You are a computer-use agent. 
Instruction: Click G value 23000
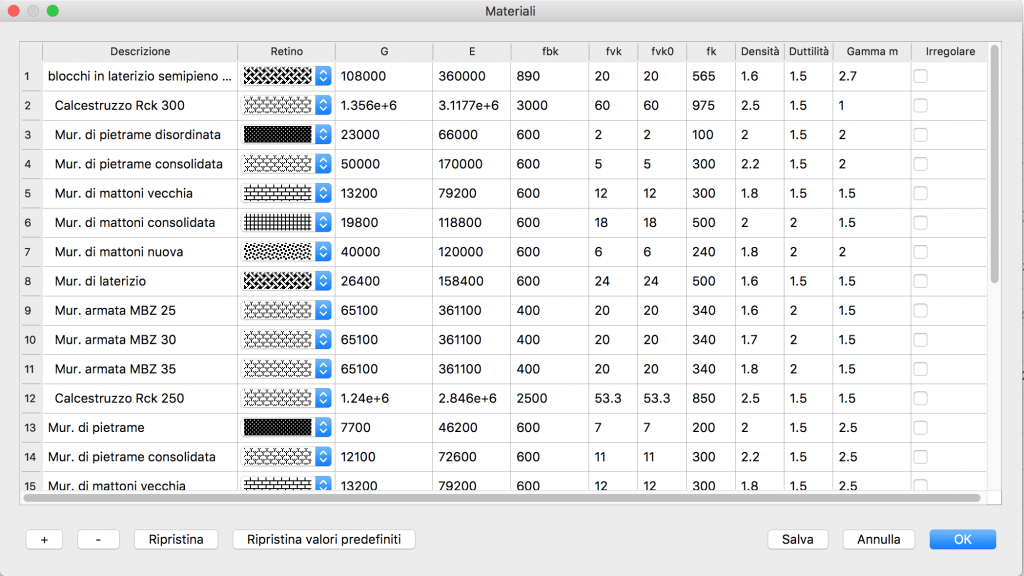tap(360, 135)
